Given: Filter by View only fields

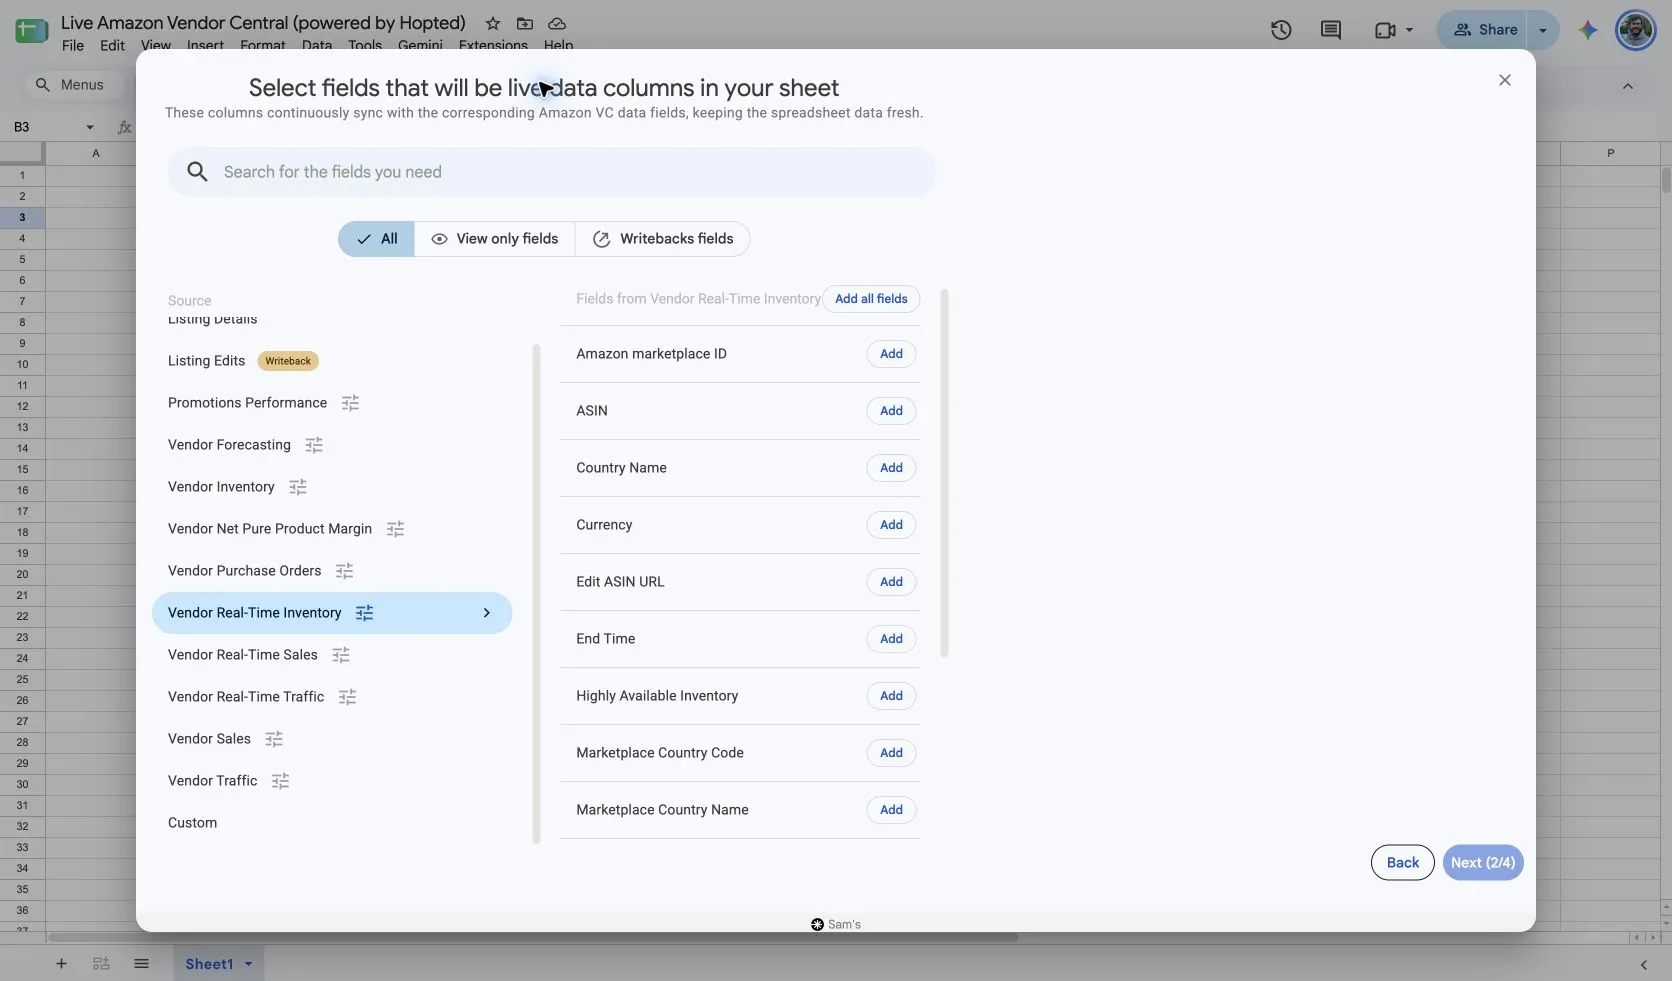Looking at the screenshot, I should coord(495,239).
